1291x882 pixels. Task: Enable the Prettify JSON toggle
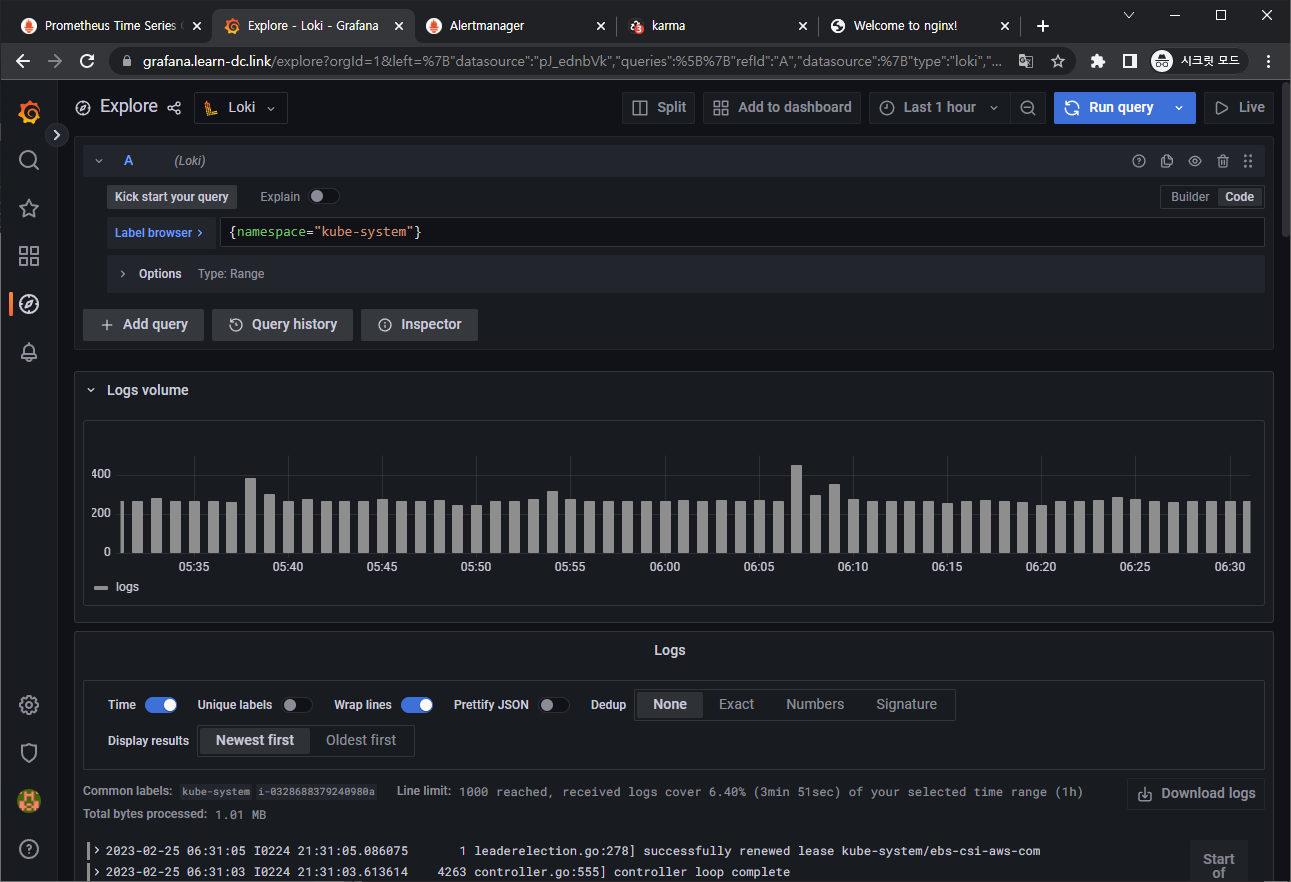554,705
